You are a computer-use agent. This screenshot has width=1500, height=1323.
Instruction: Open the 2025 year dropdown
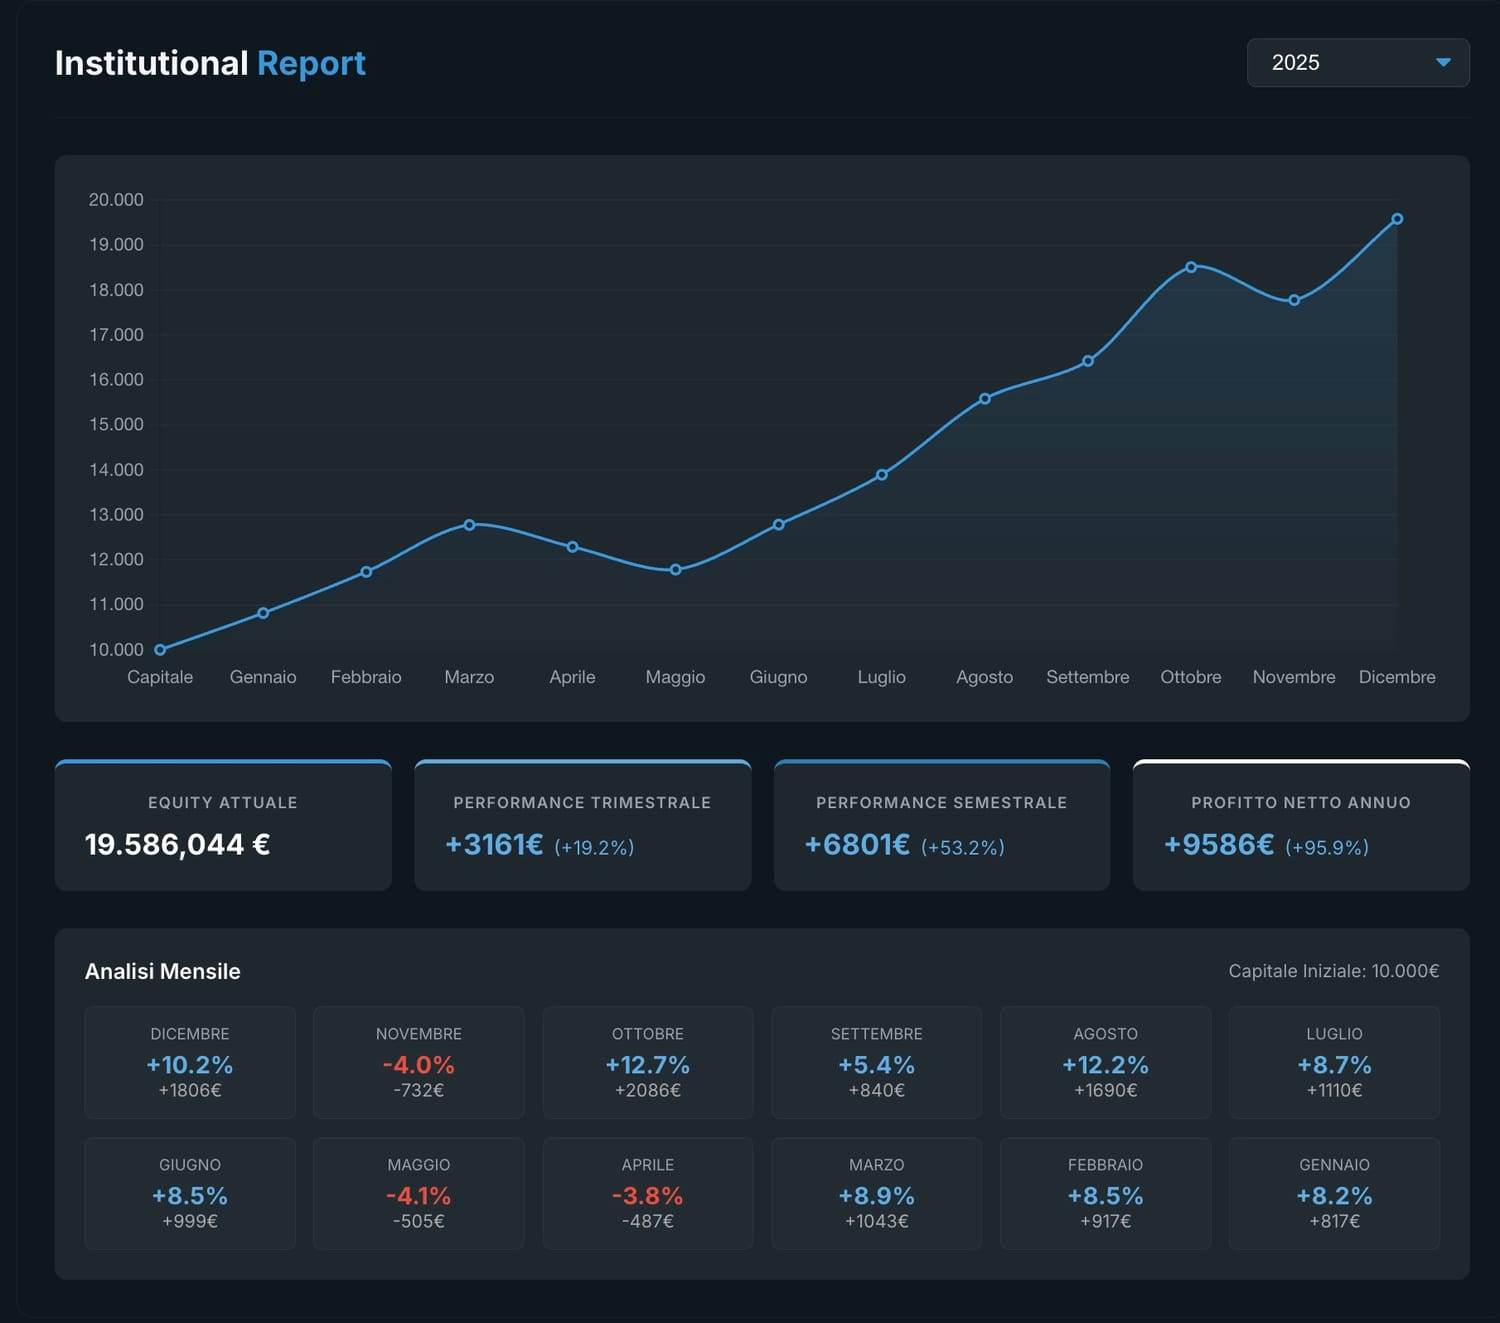(1357, 62)
